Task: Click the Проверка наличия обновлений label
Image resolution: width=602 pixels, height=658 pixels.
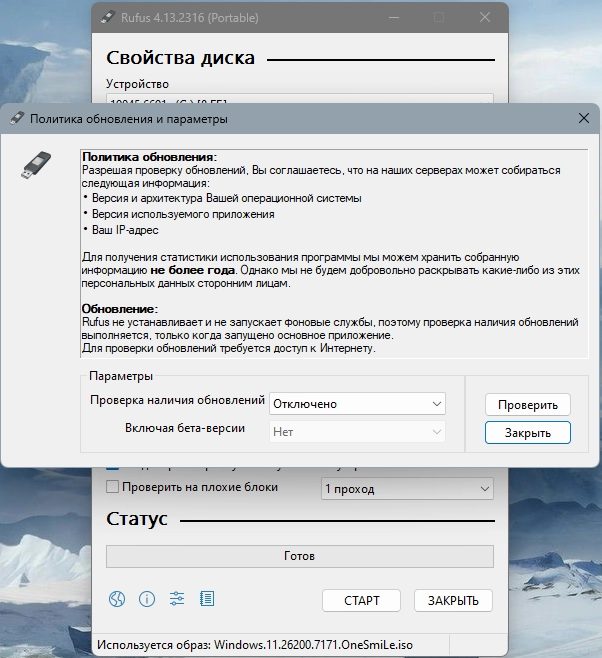Action: click(x=177, y=400)
